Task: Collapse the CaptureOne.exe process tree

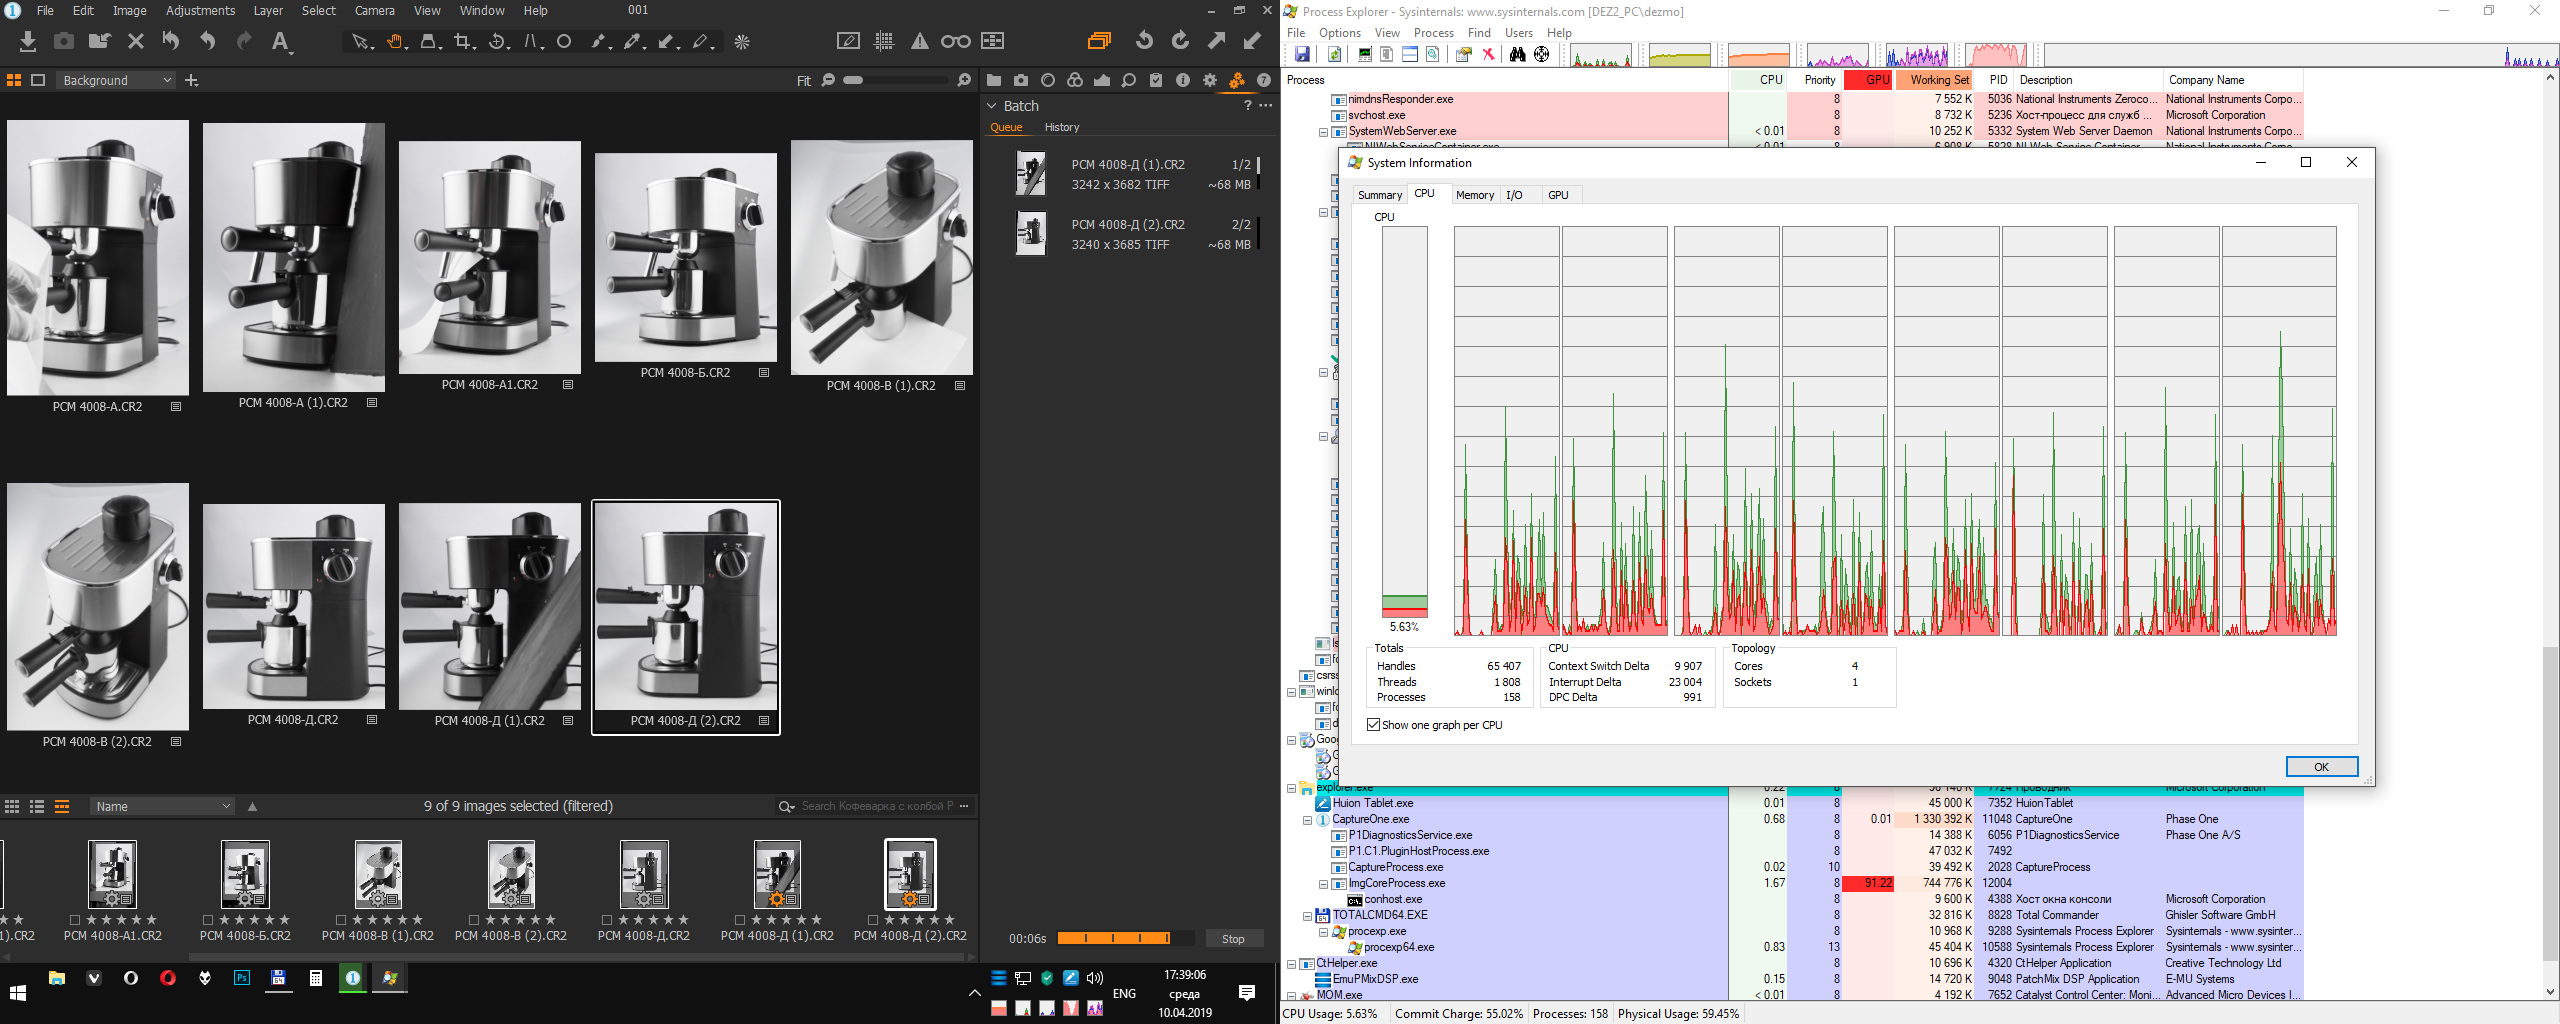Action: tap(1307, 820)
